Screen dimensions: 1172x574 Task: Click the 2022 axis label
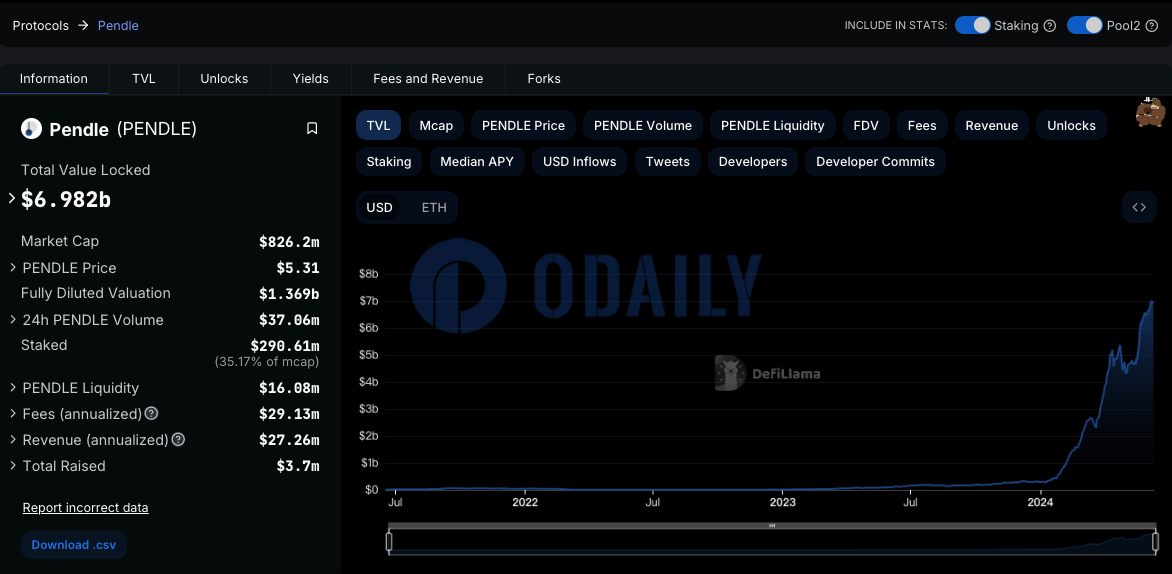pos(525,503)
